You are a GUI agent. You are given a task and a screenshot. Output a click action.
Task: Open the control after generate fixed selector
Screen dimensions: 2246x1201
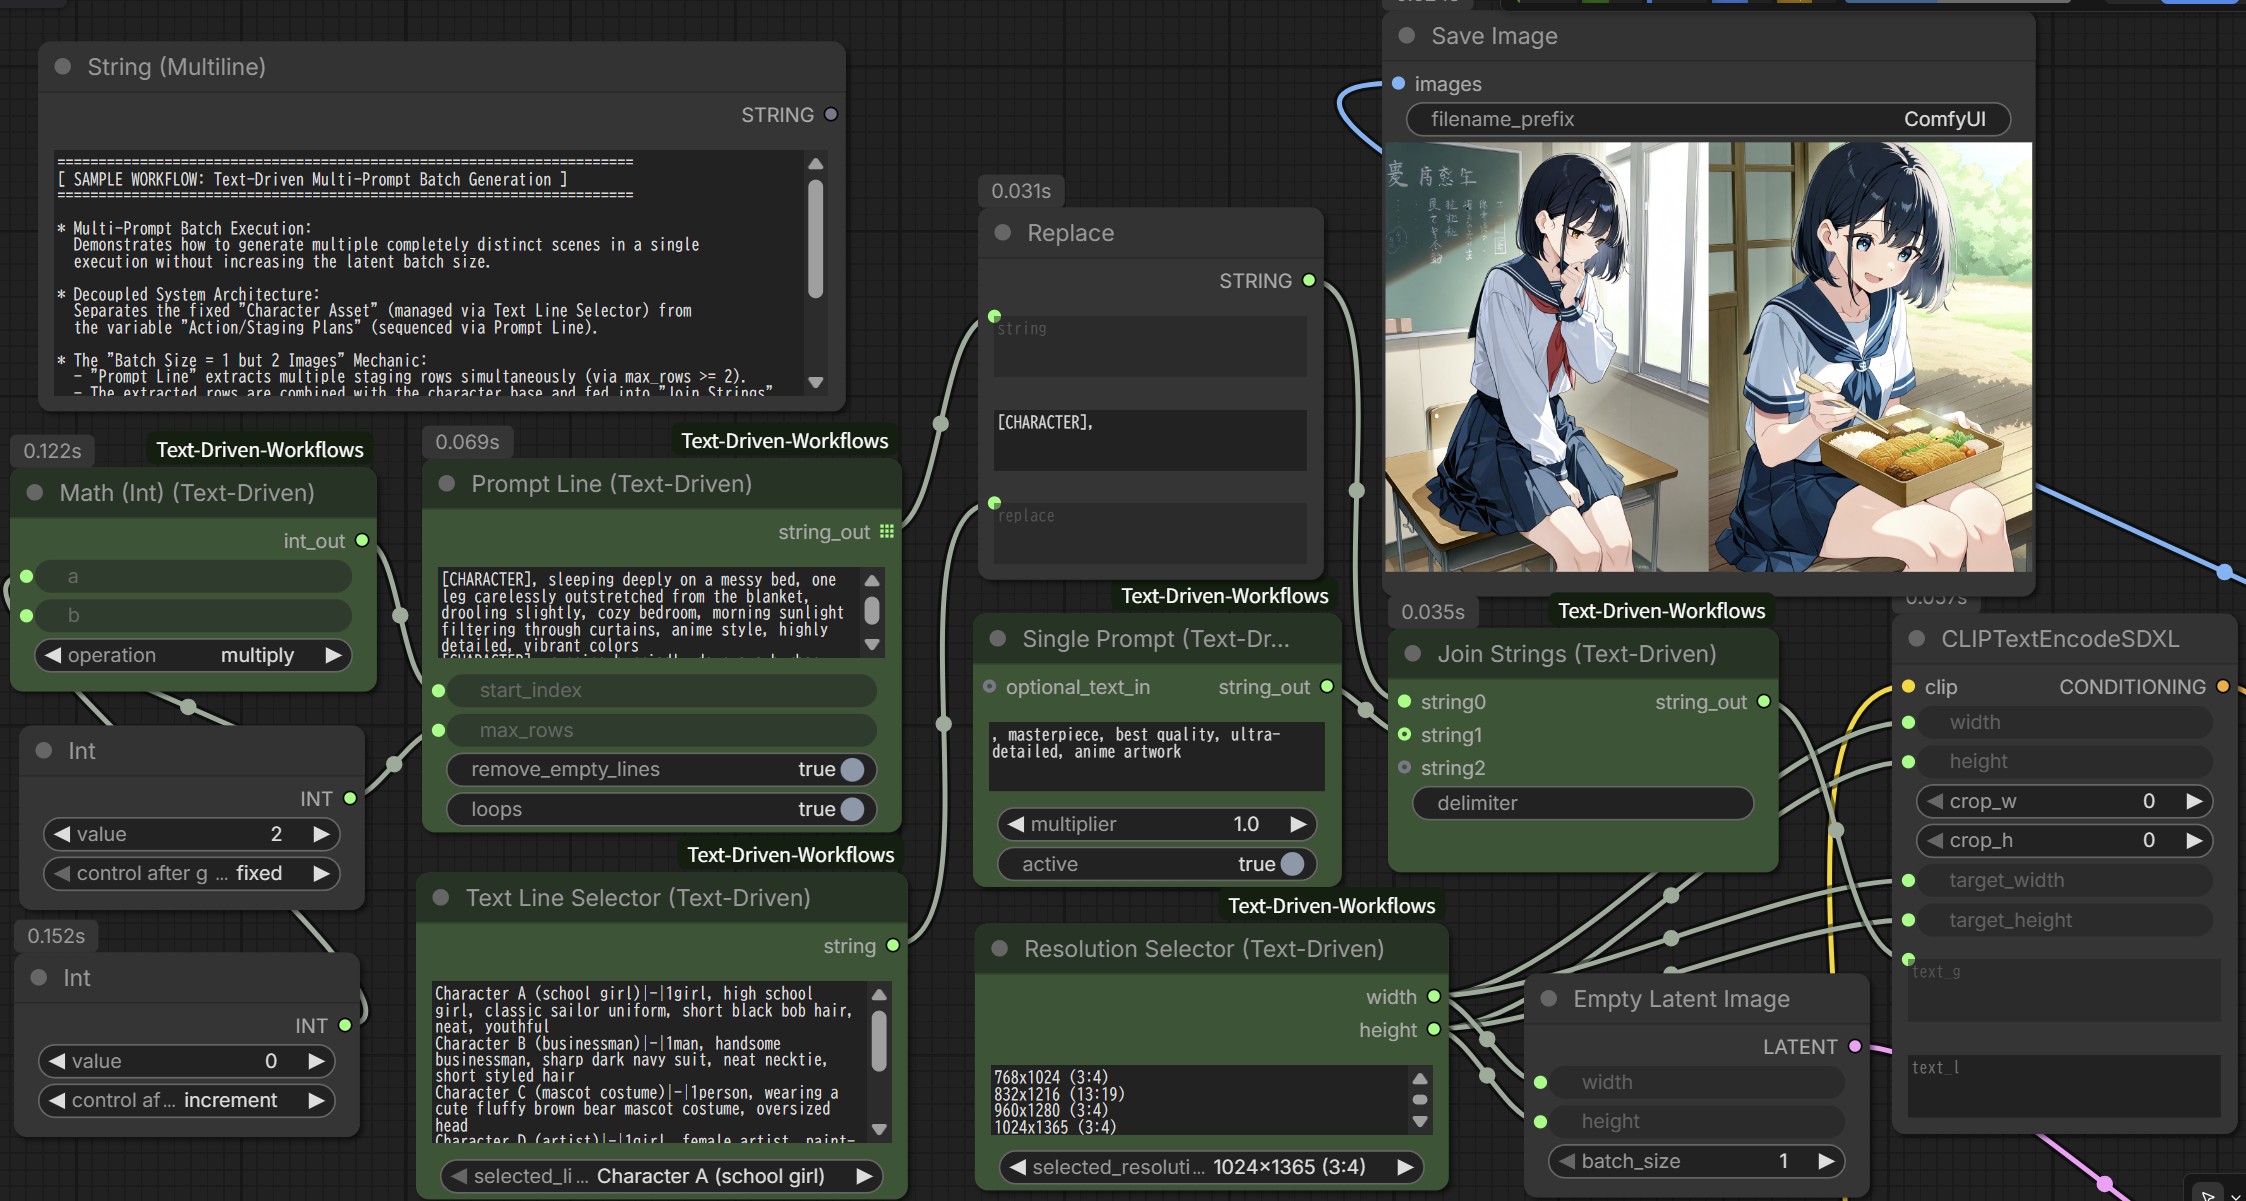192,874
